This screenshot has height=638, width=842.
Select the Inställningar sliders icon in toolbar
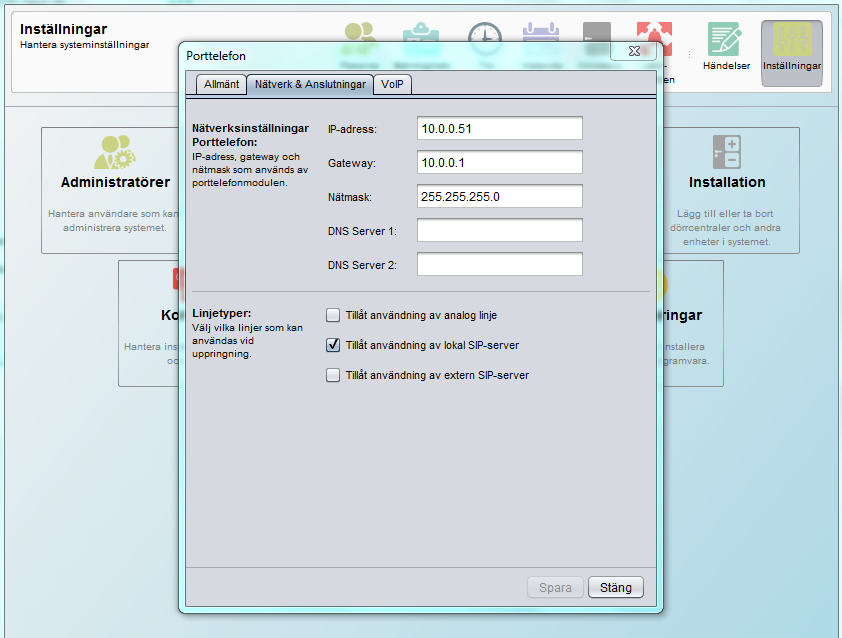[792, 39]
